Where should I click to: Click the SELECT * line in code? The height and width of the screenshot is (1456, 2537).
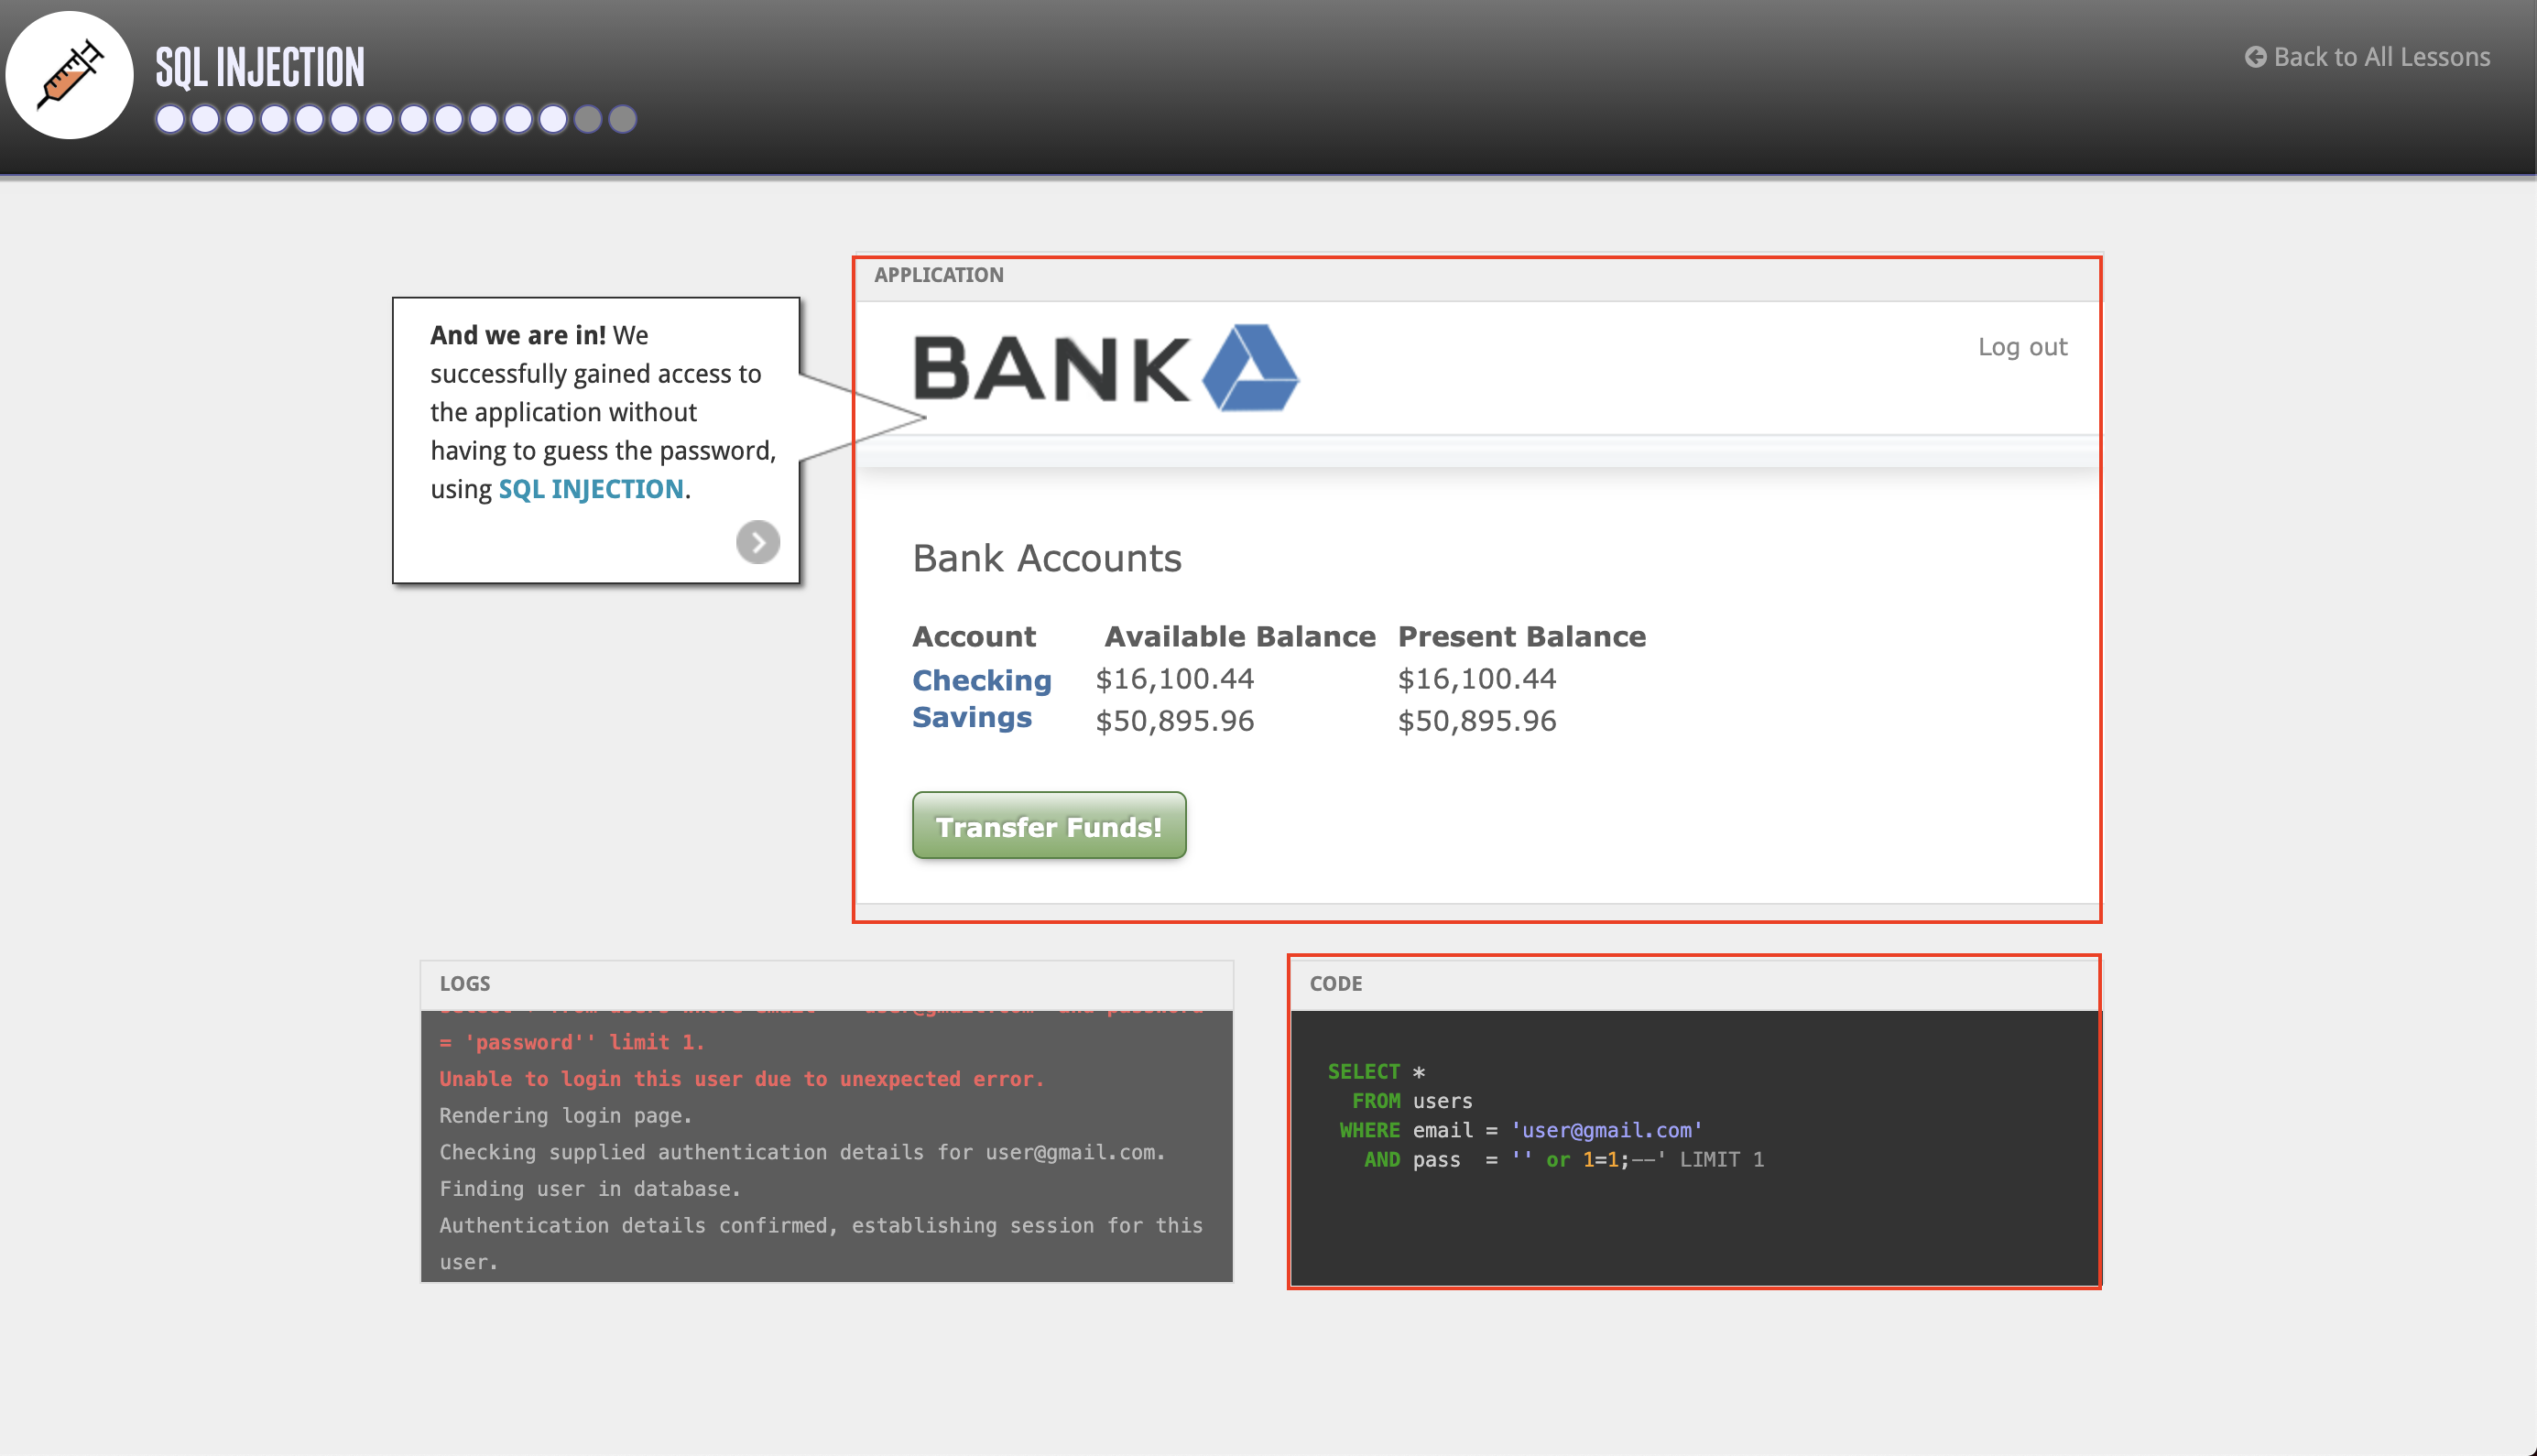pyautogui.click(x=1376, y=1071)
